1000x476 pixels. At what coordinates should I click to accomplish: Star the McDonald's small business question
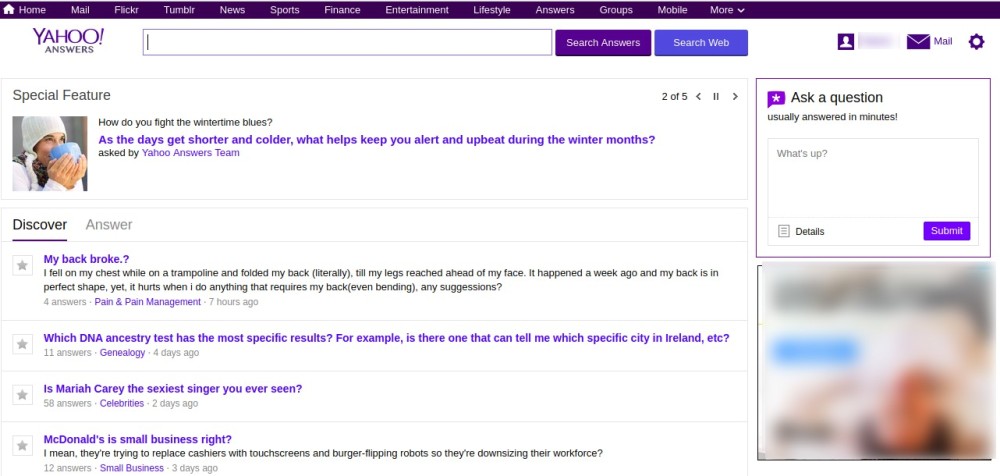coord(22,445)
